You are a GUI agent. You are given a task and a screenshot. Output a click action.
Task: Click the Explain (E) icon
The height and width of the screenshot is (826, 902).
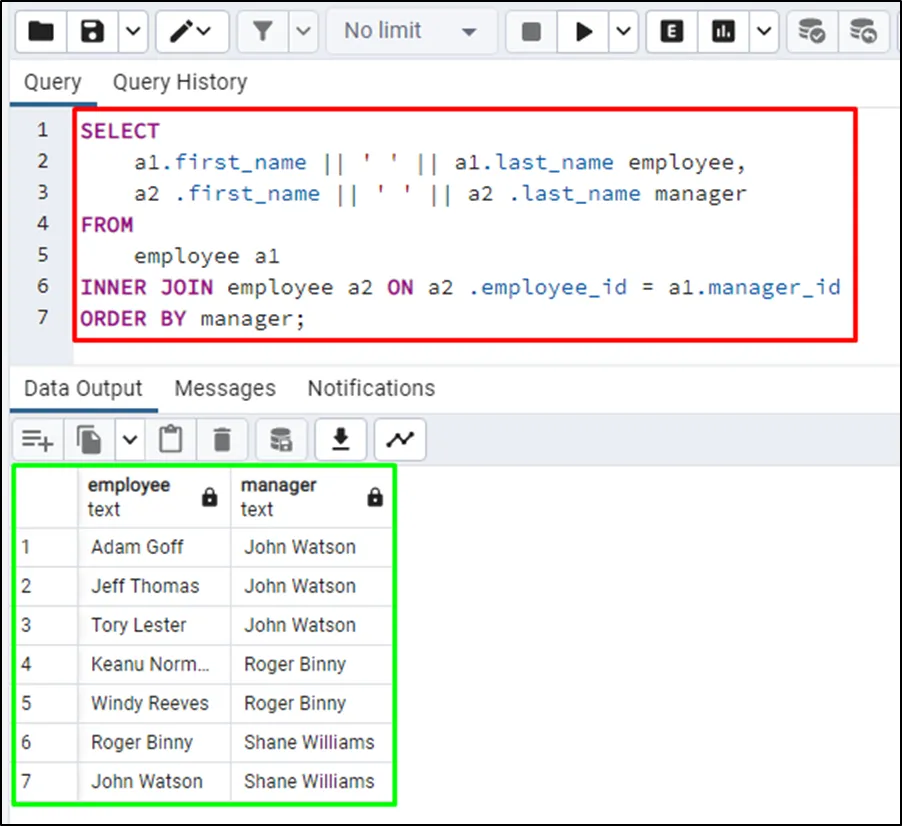pos(673,32)
